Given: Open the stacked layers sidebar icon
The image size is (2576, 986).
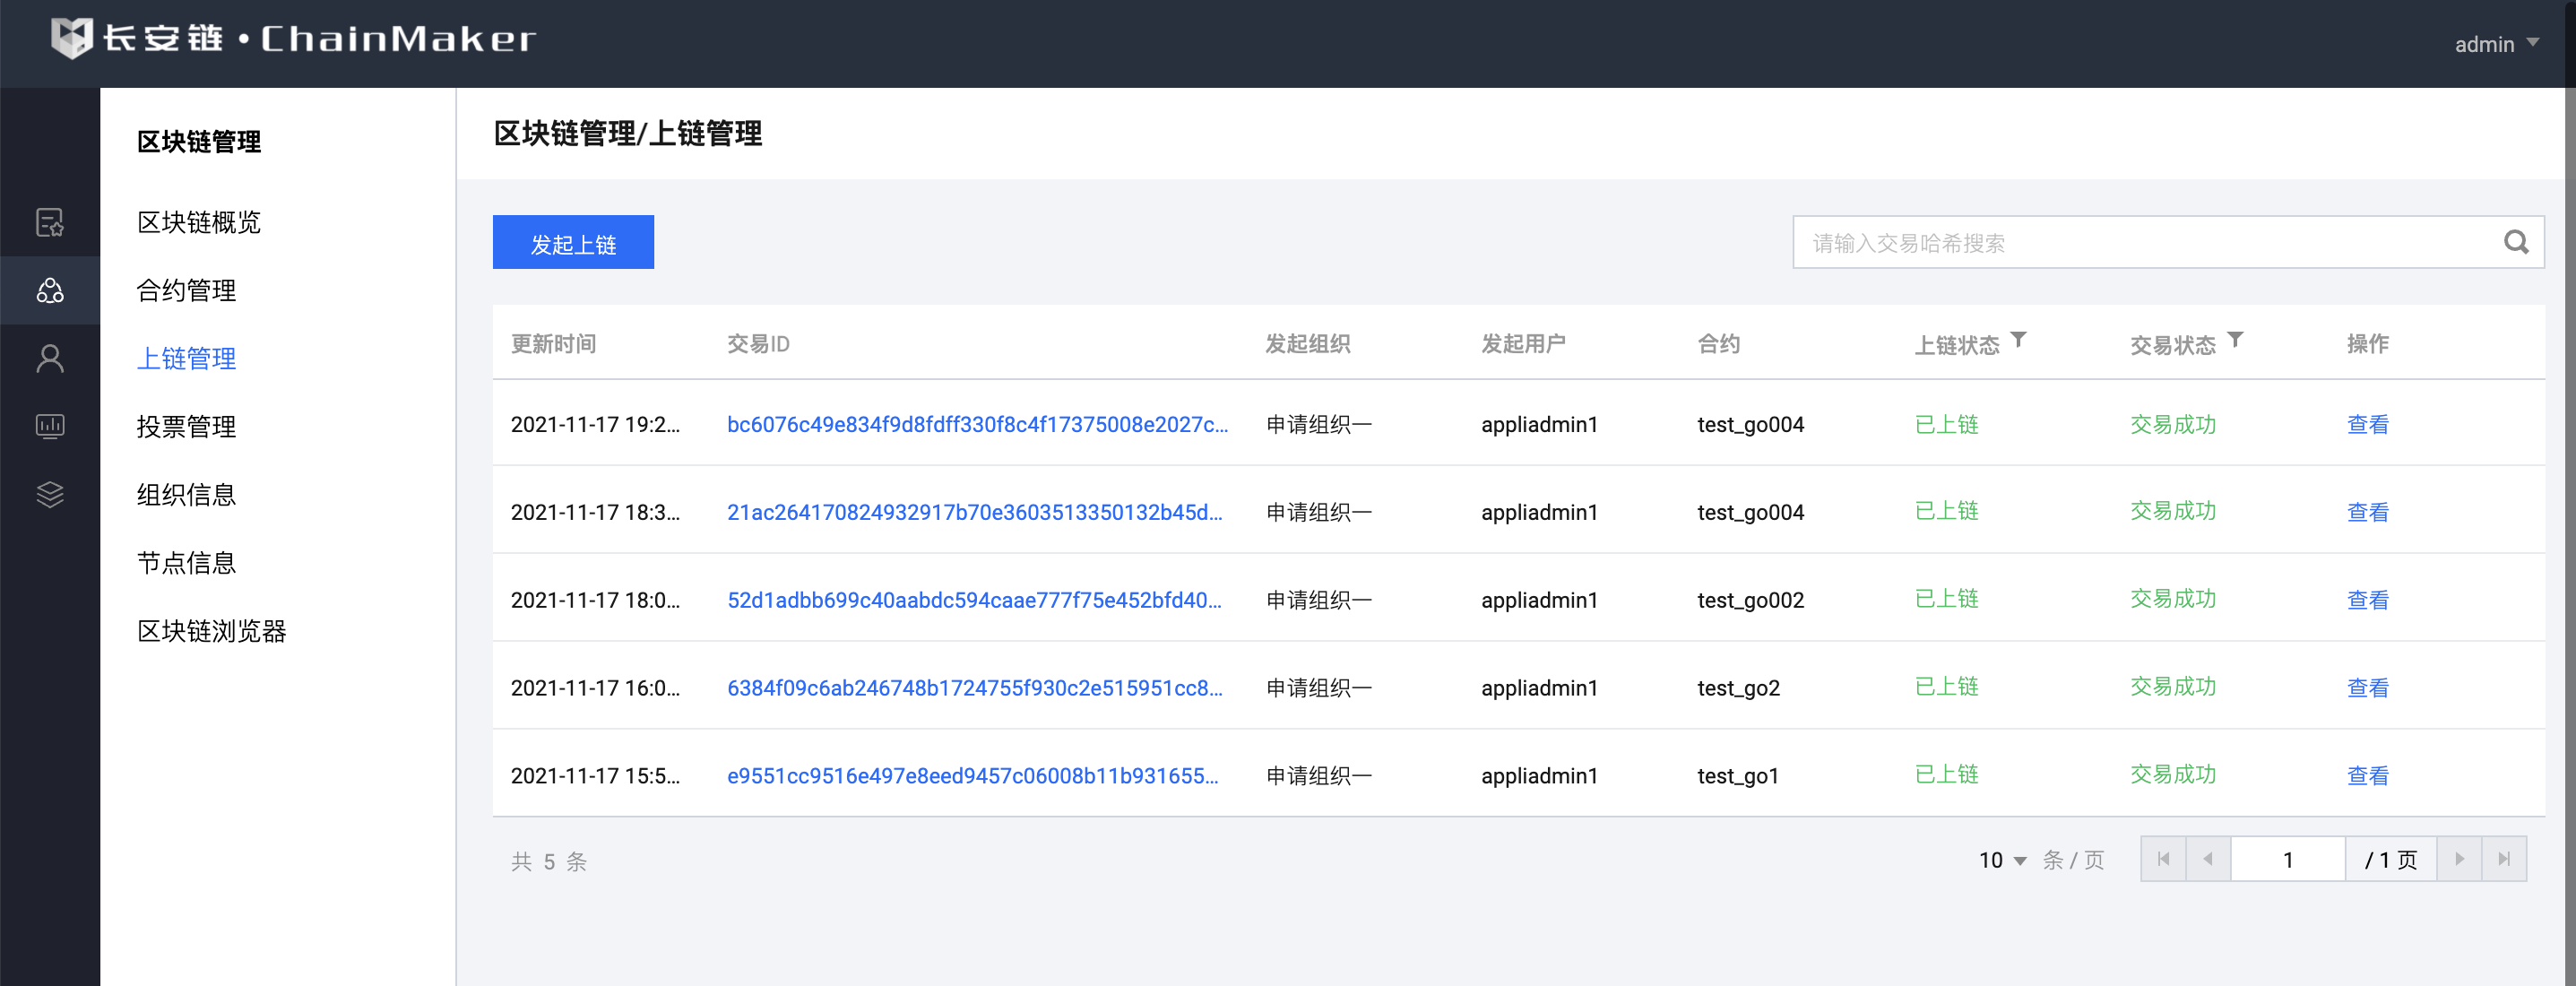Looking at the screenshot, I should tap(50, 494).
